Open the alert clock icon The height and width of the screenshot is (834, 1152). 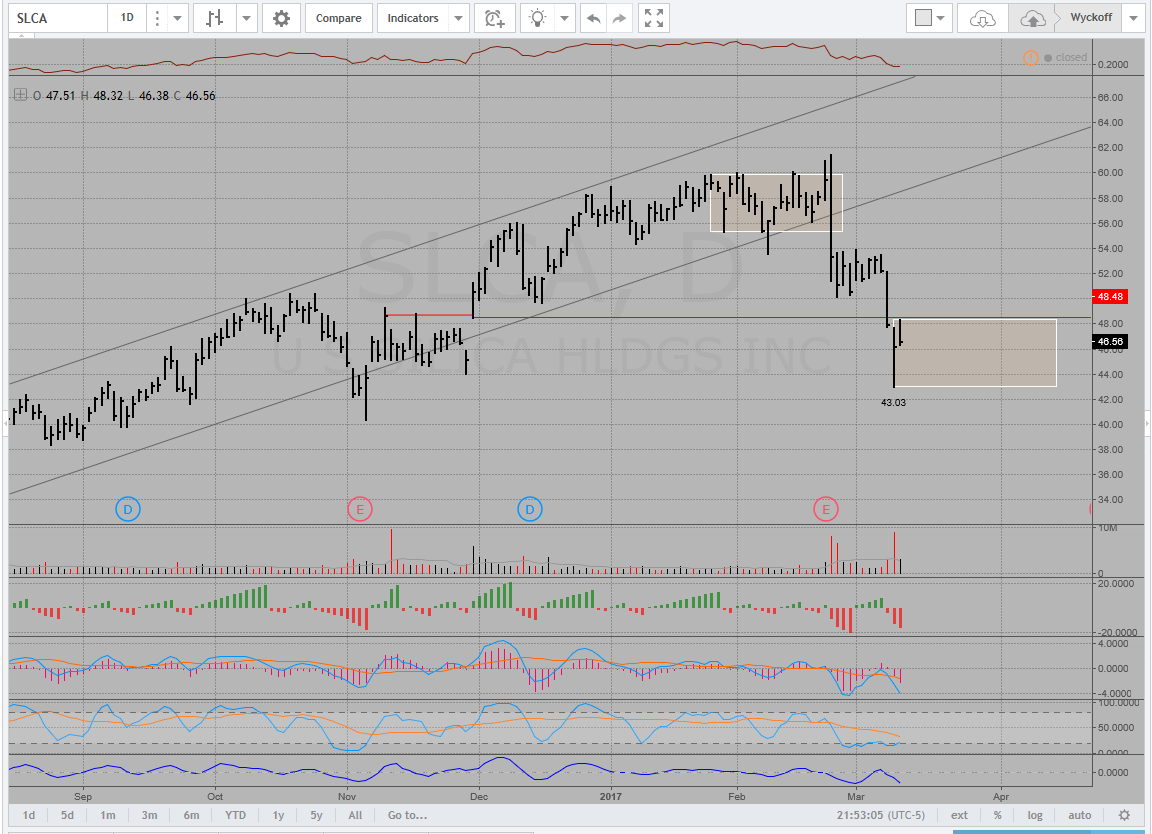pos(494,18)
